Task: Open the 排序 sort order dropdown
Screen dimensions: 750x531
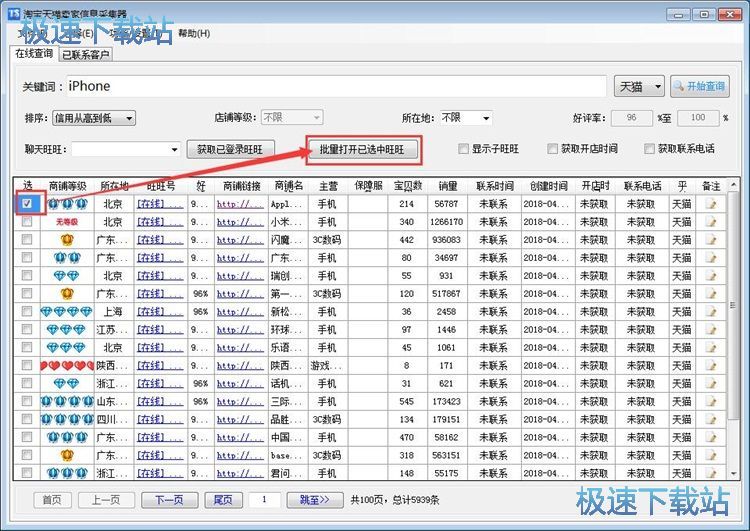Action: (x=94, y=118)
